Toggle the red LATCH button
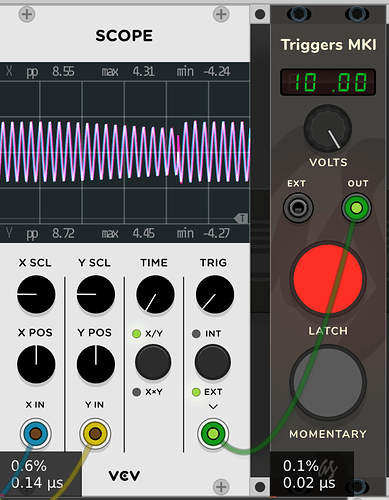The width and height of the screenshot is (389, 500). [x=328, y=279]
